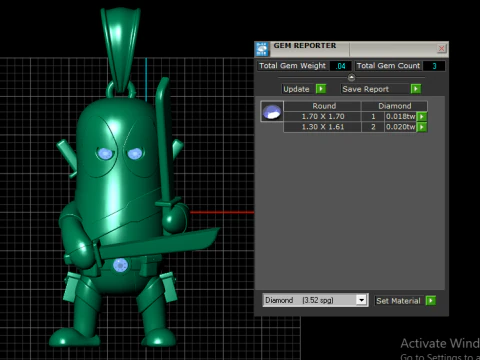Click green arrow next to Save Report
The width and height of the screenshot is (480, 360).
[x=416, y=89]
